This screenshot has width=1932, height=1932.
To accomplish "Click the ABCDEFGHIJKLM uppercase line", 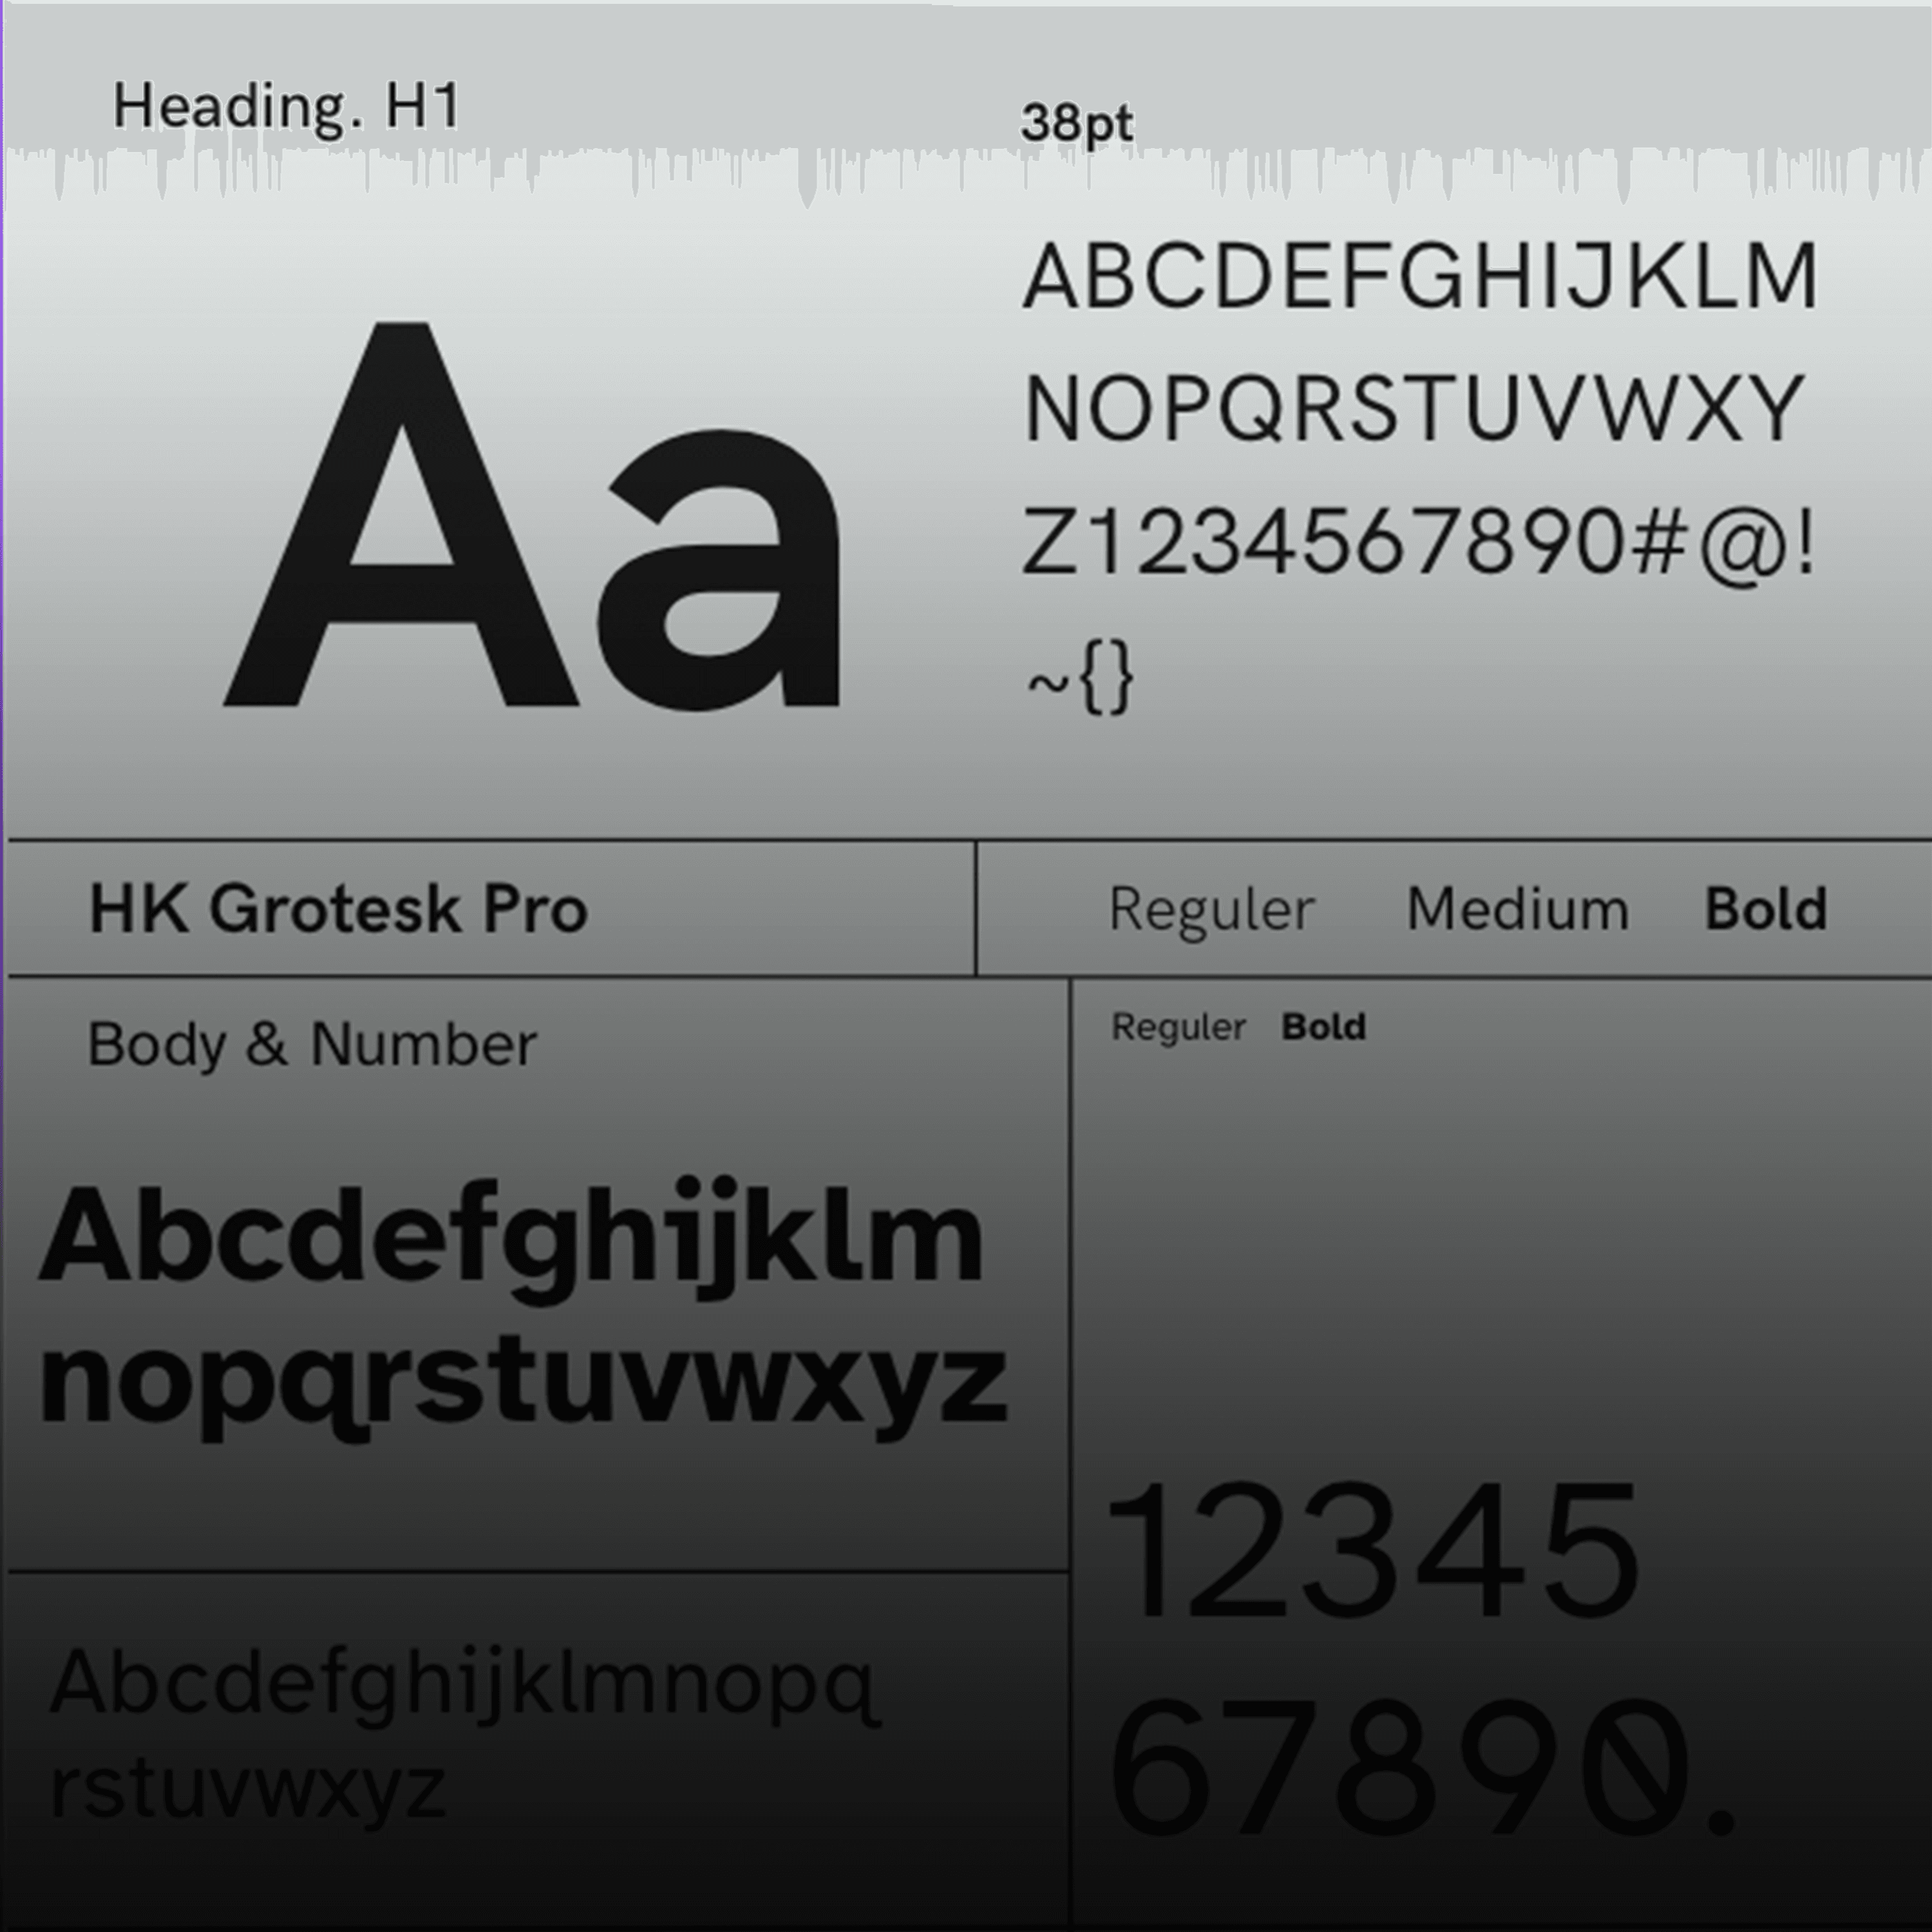I will click(x=1420, y=277).
